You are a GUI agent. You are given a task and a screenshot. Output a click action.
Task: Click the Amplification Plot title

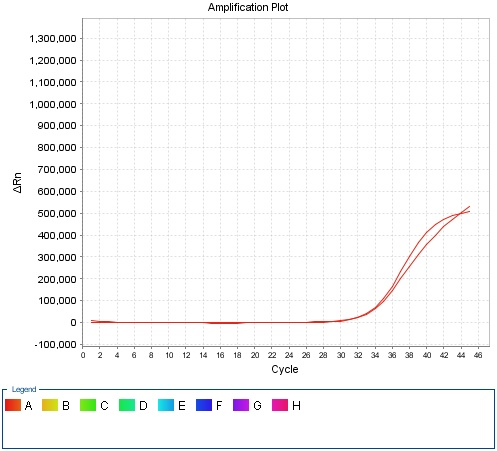coord(248,7)
